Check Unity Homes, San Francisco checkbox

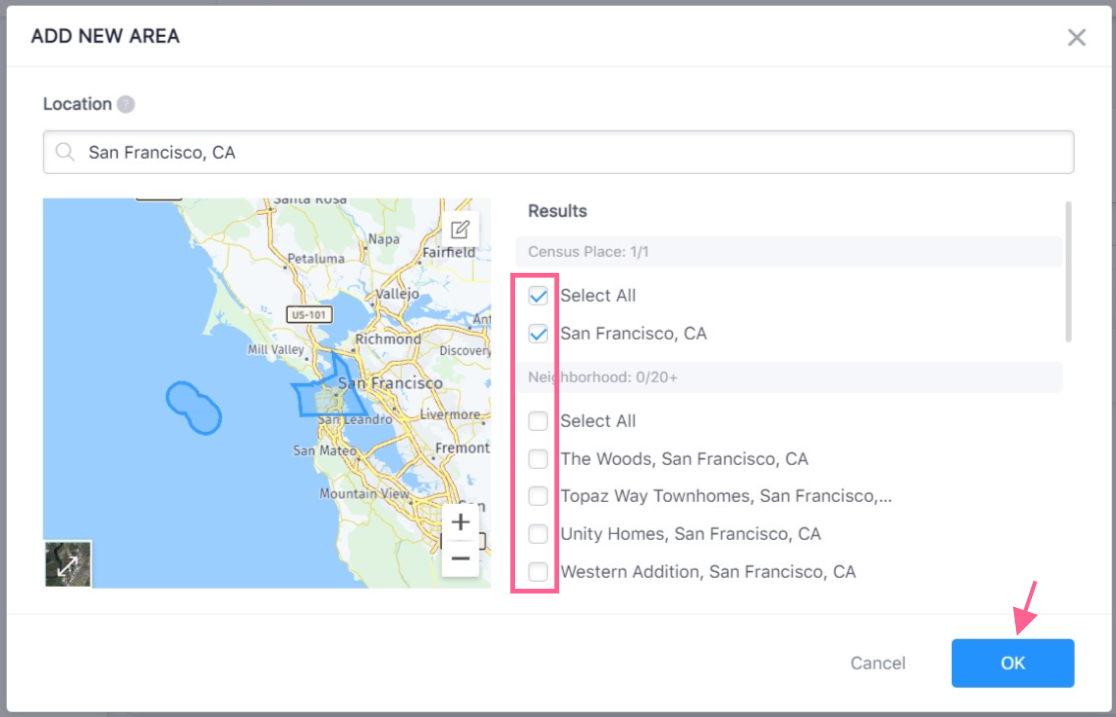(x=538, y=534)
